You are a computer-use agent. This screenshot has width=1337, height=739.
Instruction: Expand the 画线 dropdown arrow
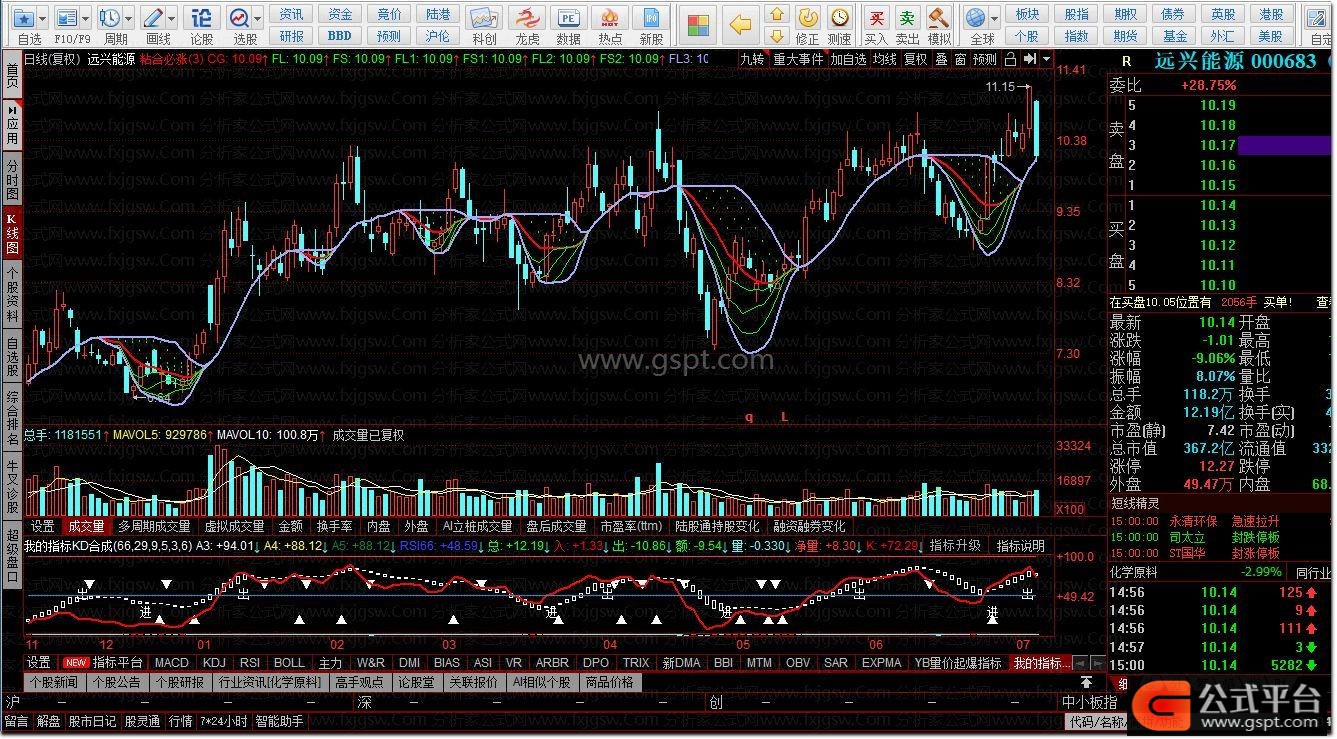pyautogui.click(x=173, y=18)
